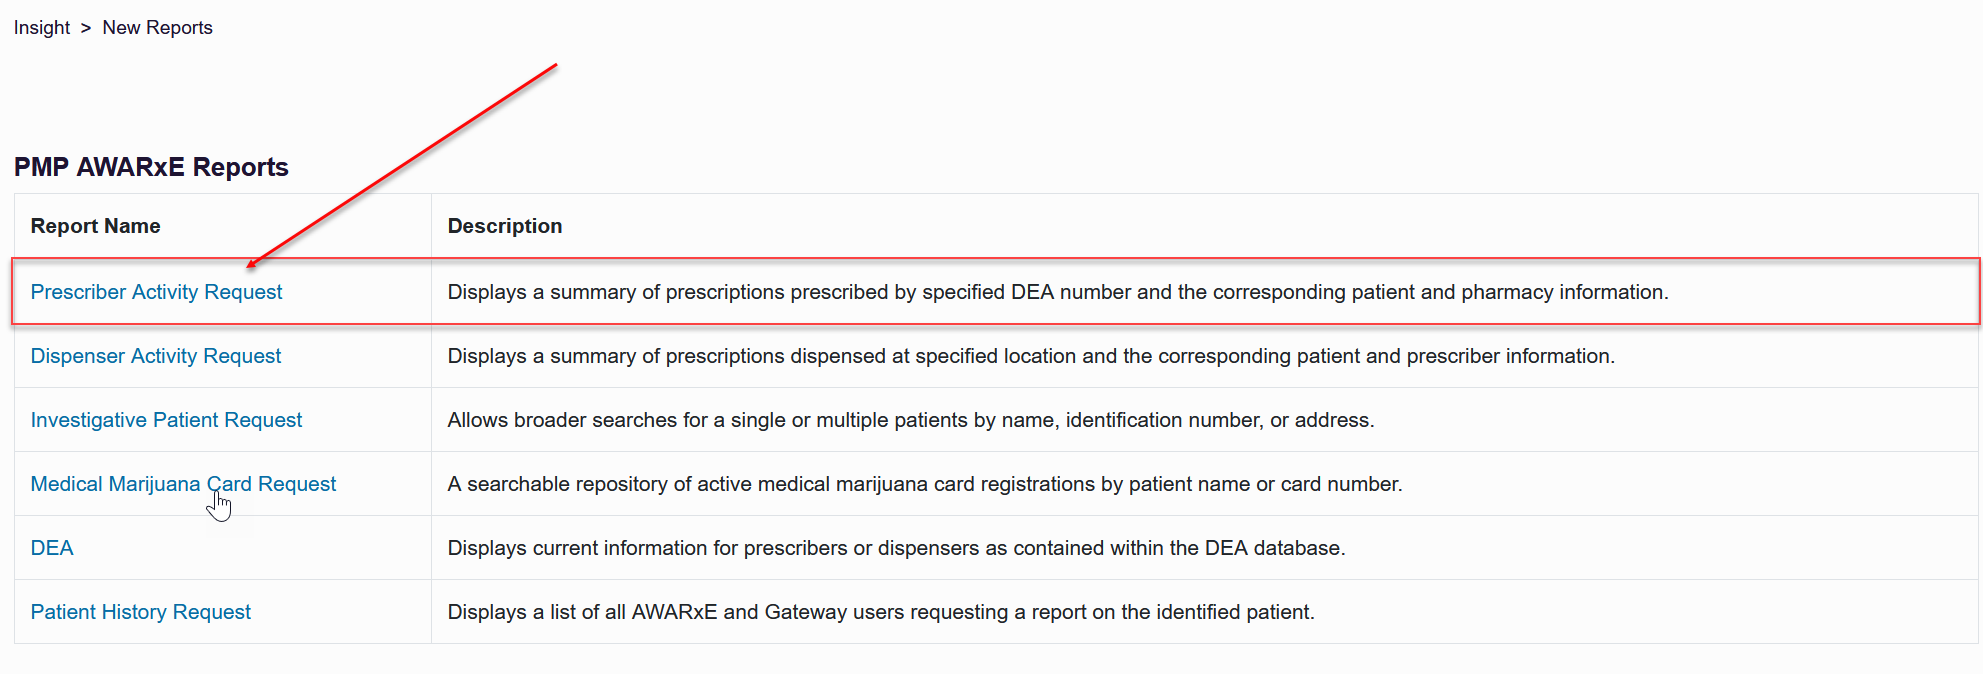The image size is (1983, 674).
Task: Open the Dispenser Activity Request report
Action: tap(156, 356)
